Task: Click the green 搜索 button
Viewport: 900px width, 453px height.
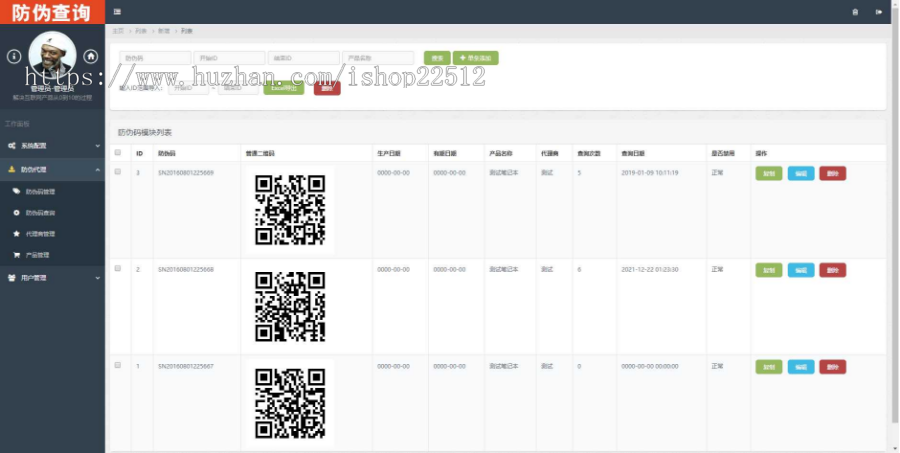Action: 437,58
